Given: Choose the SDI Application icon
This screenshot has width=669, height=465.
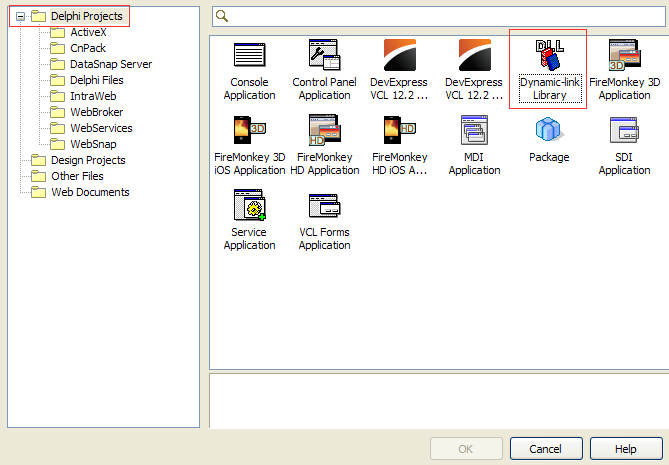Looking at the screenshot, I should pos(624,130).
